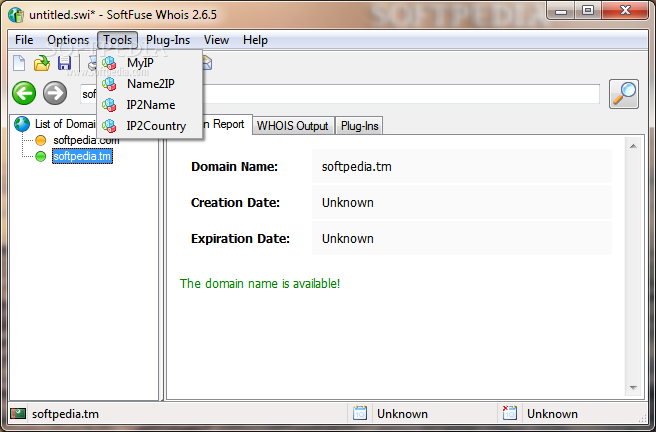Close the open Tools menu
Image resolution: width=656 pixels, height=432 pixels.
tap(118, 40)
